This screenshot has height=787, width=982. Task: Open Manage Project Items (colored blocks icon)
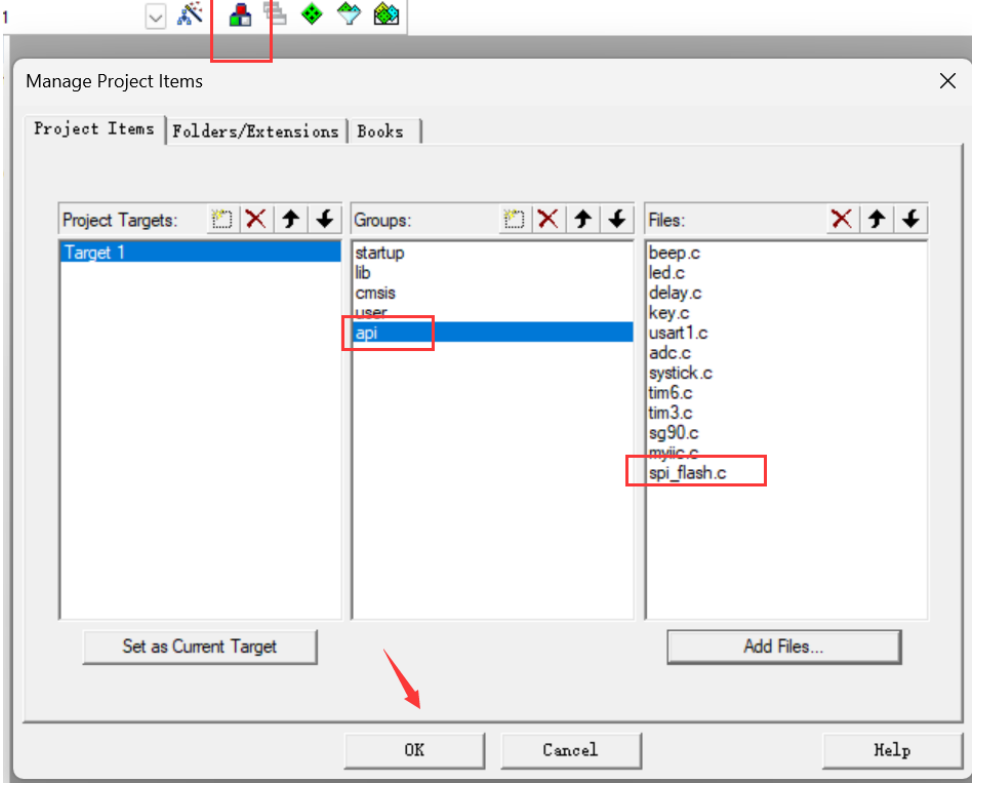pos(240,14)
